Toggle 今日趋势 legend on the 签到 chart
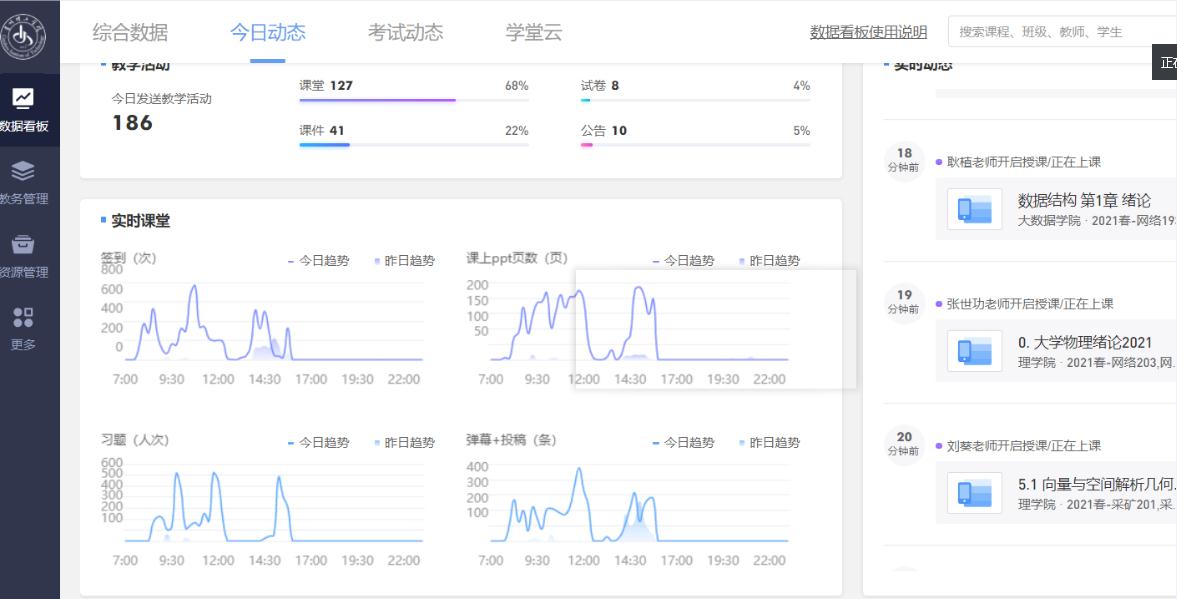The width and height of the screenshot is (1177, 599). coord(319,261)
